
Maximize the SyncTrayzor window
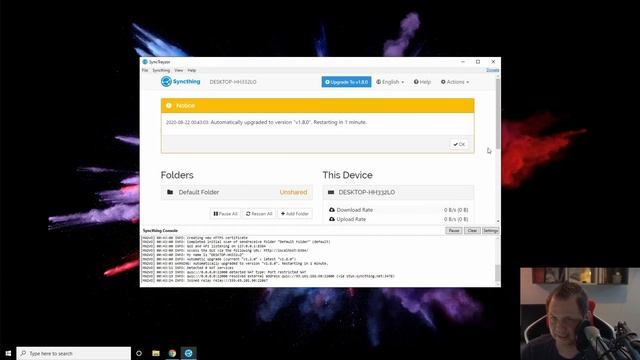tap(478, 62)
